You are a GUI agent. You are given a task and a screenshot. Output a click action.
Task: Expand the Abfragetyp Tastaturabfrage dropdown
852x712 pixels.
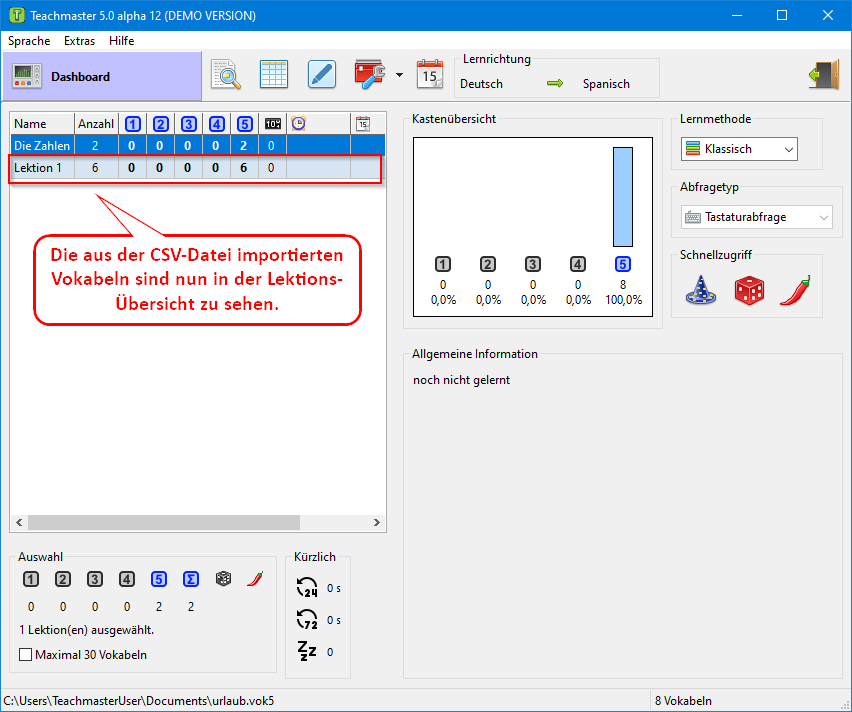(756, 217)
